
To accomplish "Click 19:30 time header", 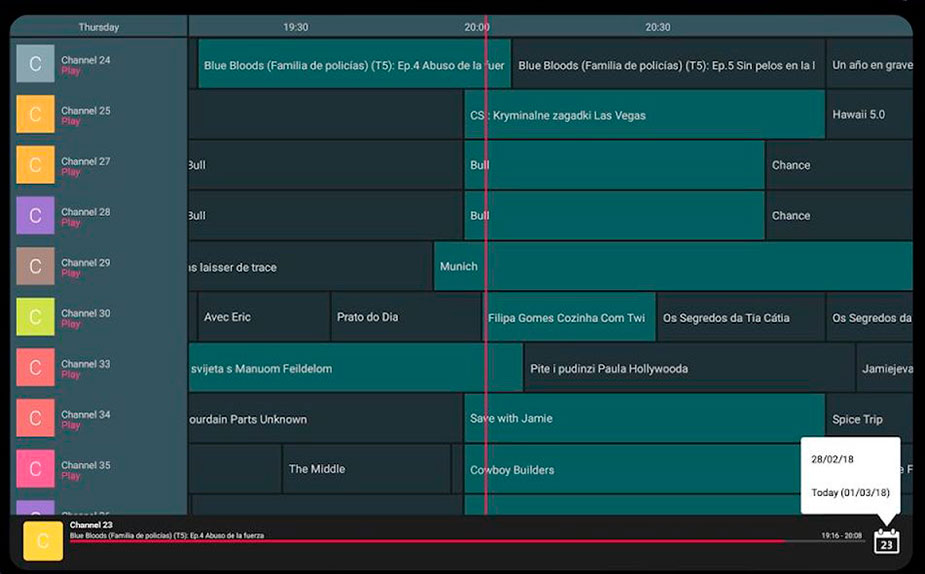I will (296, 27).
